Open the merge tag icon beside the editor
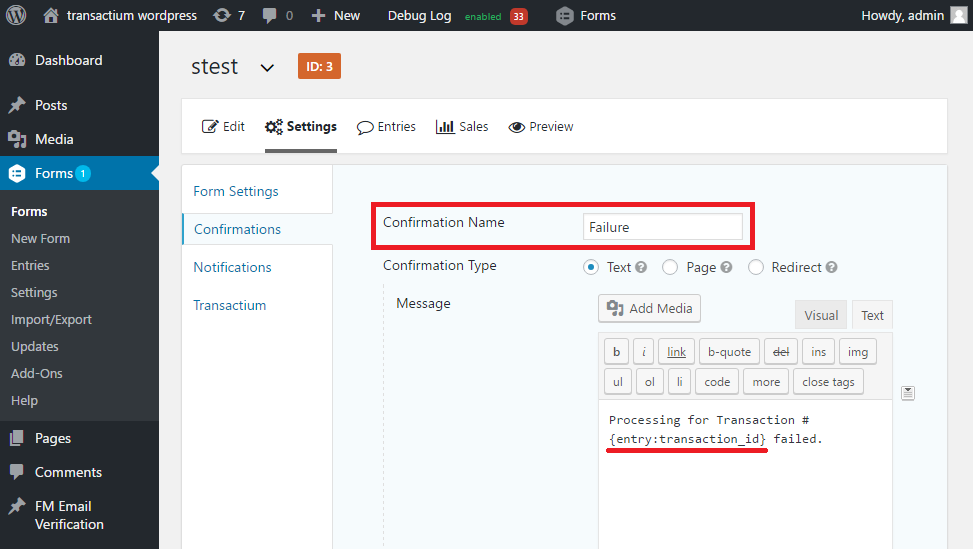The height and width of the screenshot is (549, 973). pyautogui.click(x=908, y=393)
